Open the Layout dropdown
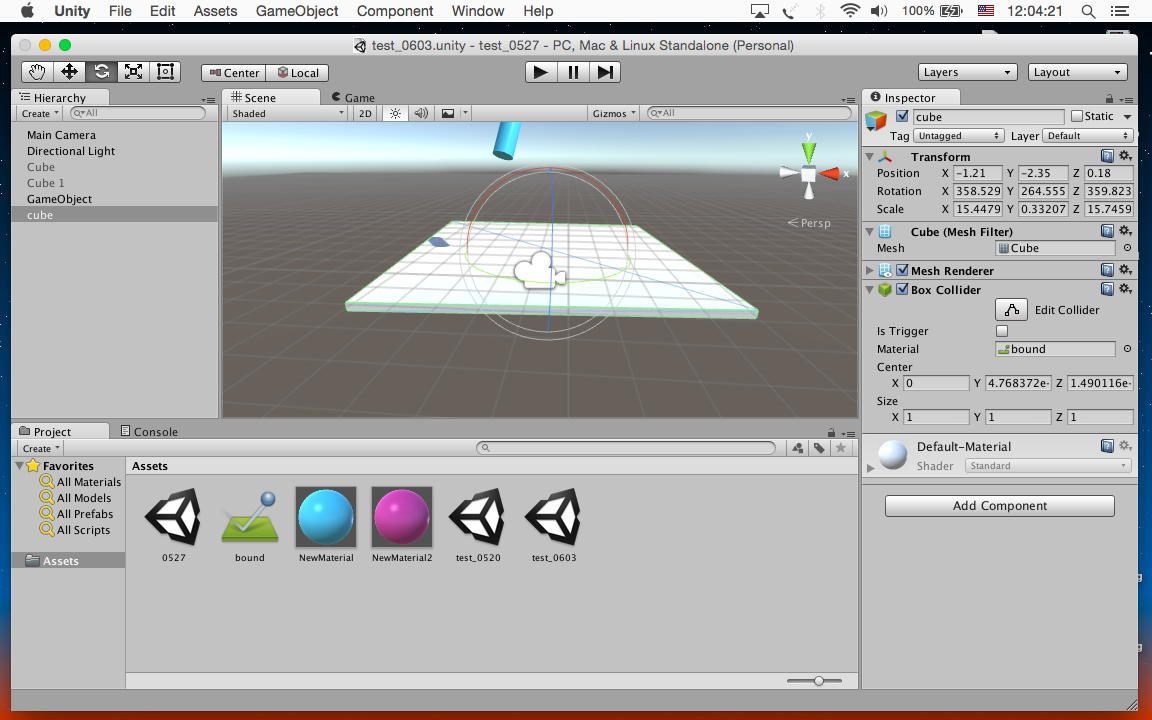The width and height of the screenshot is (1152, 720). [x=1078, y=72]
